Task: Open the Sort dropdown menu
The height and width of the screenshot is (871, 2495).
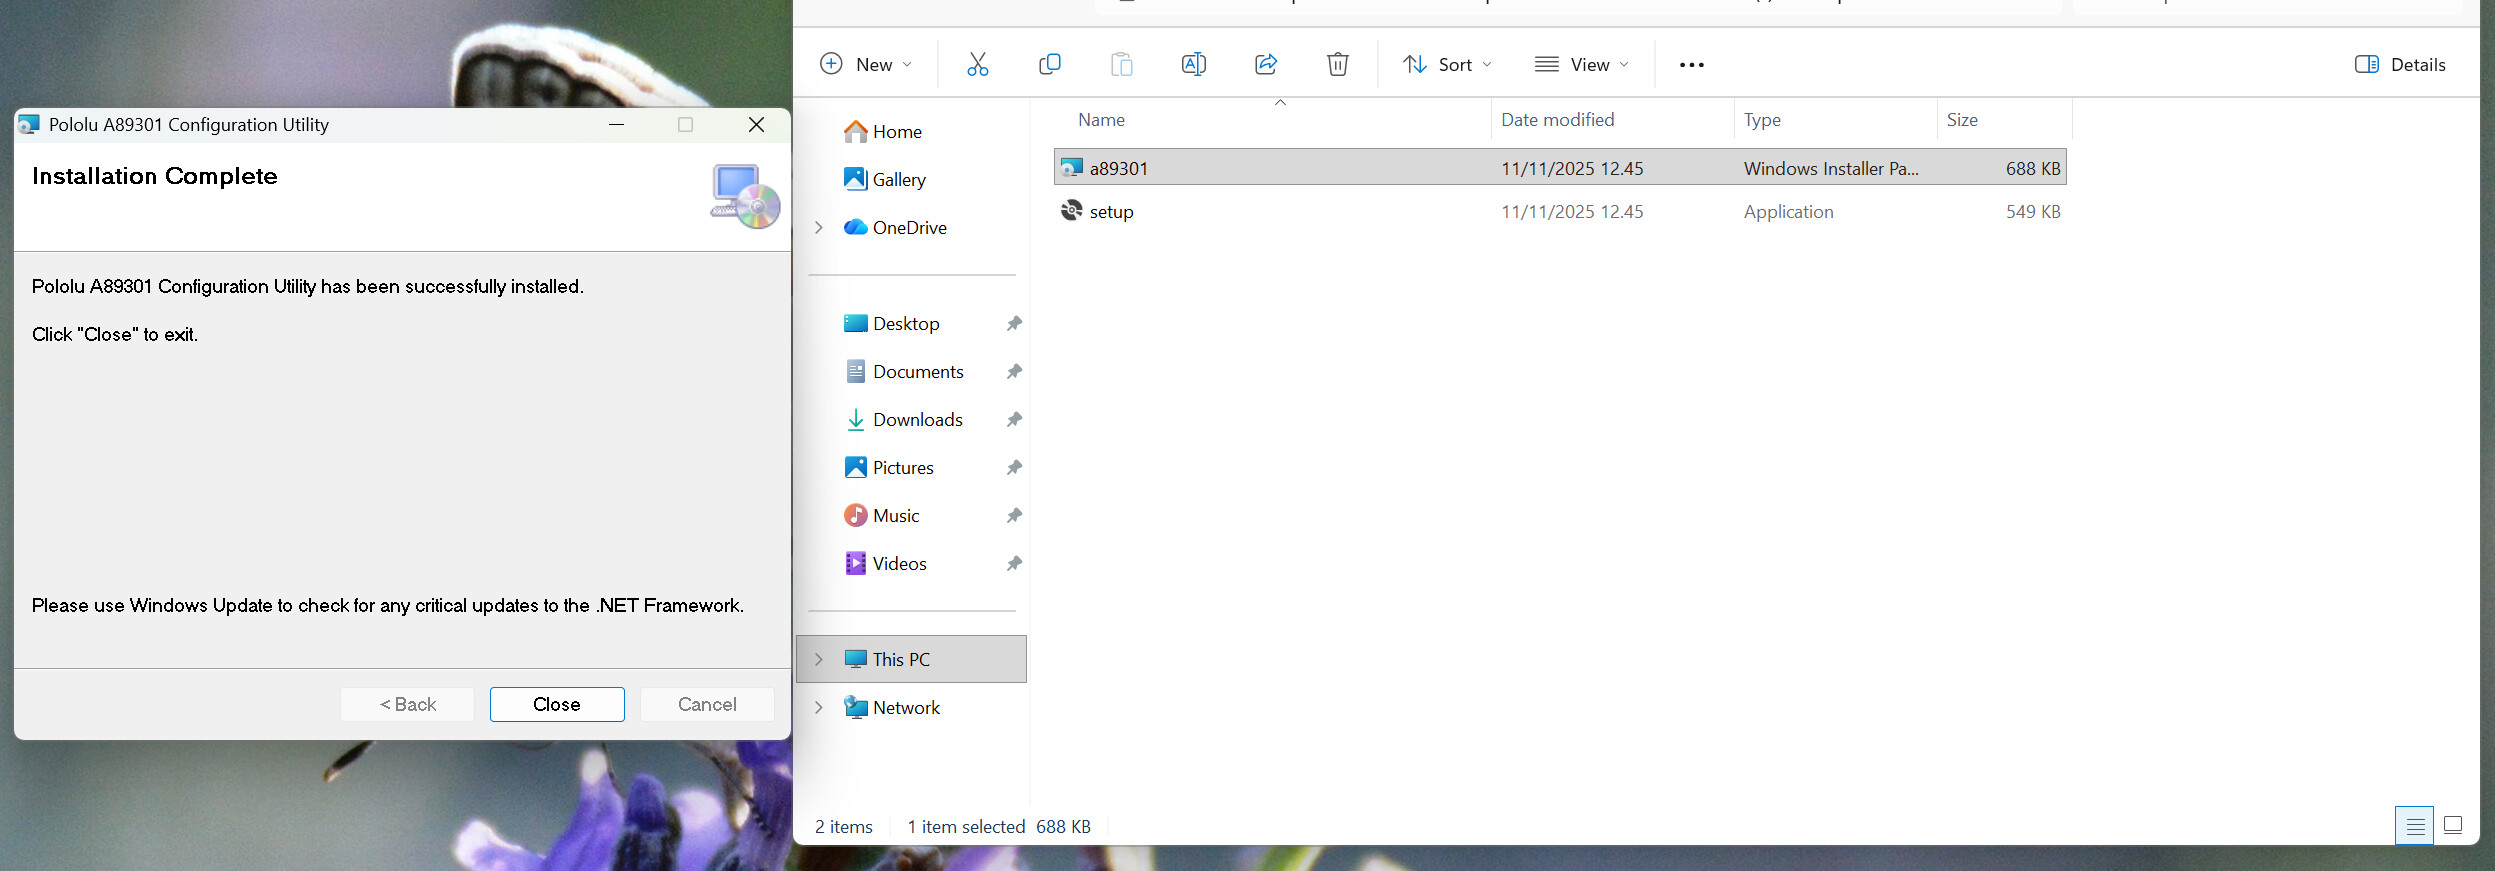Action: (x=1446, y=65)
